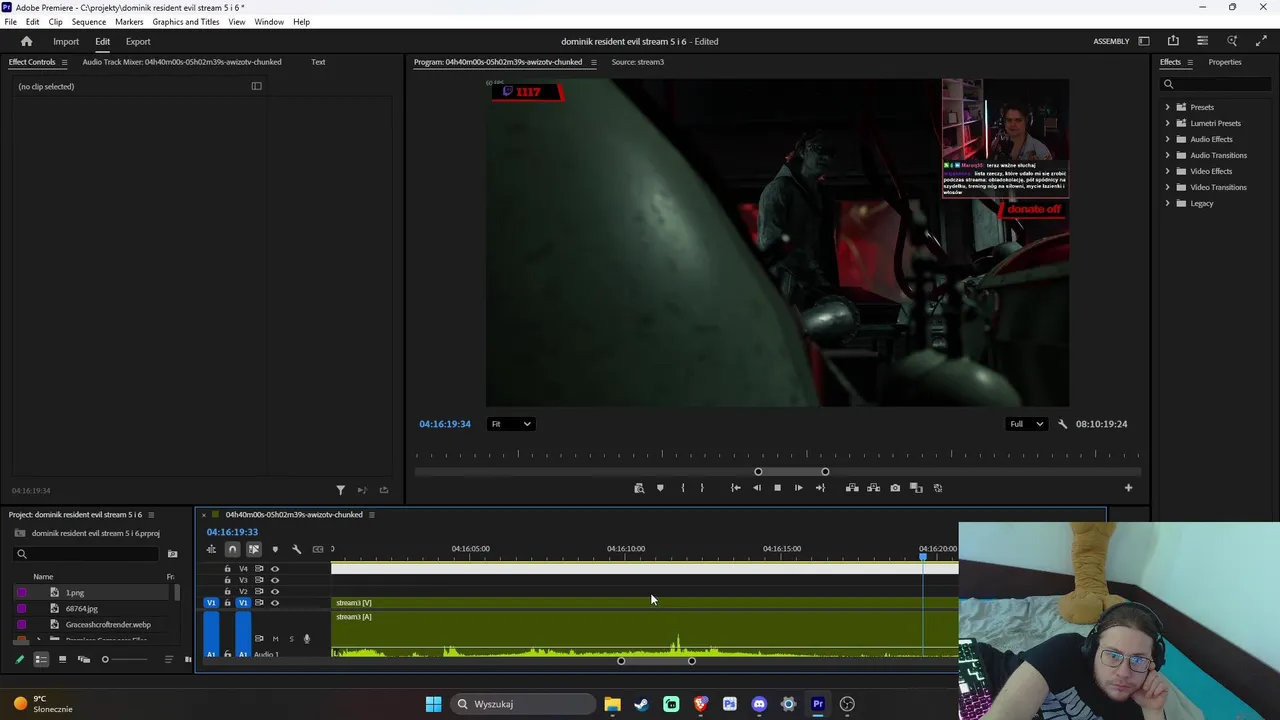This screenshot has height=720, width=1280.
Task: Click Mark In in Program Monitor
Action: (683, 488)
